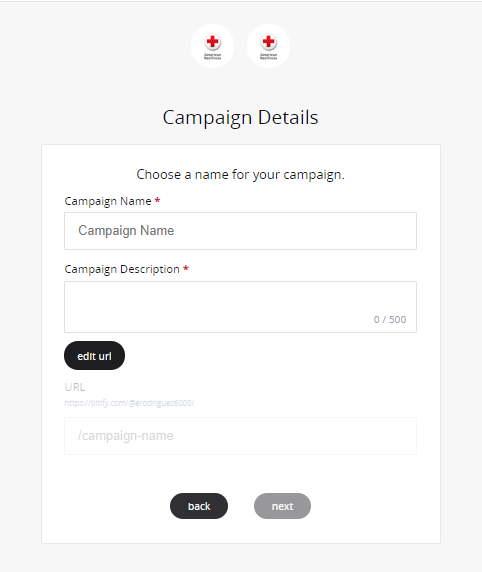This screenshot has height=572, width=482.
Task: Click the red asterisk beside Campaign Description
Action: point(186,269)
